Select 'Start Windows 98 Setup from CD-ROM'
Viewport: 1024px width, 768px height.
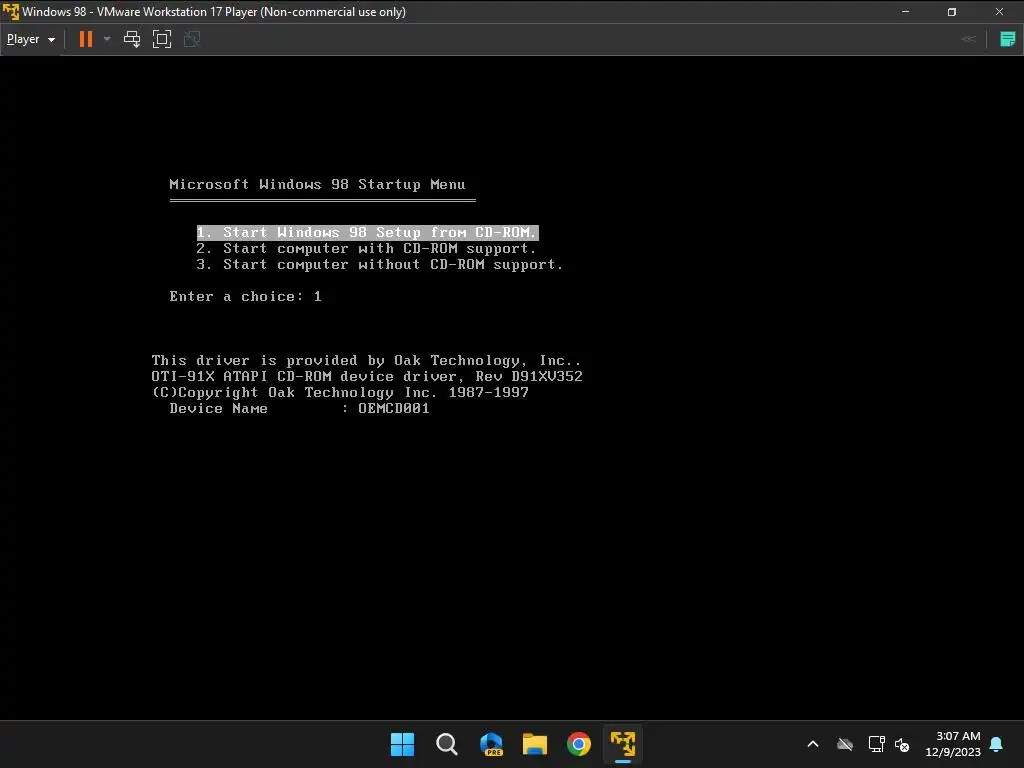367,232
